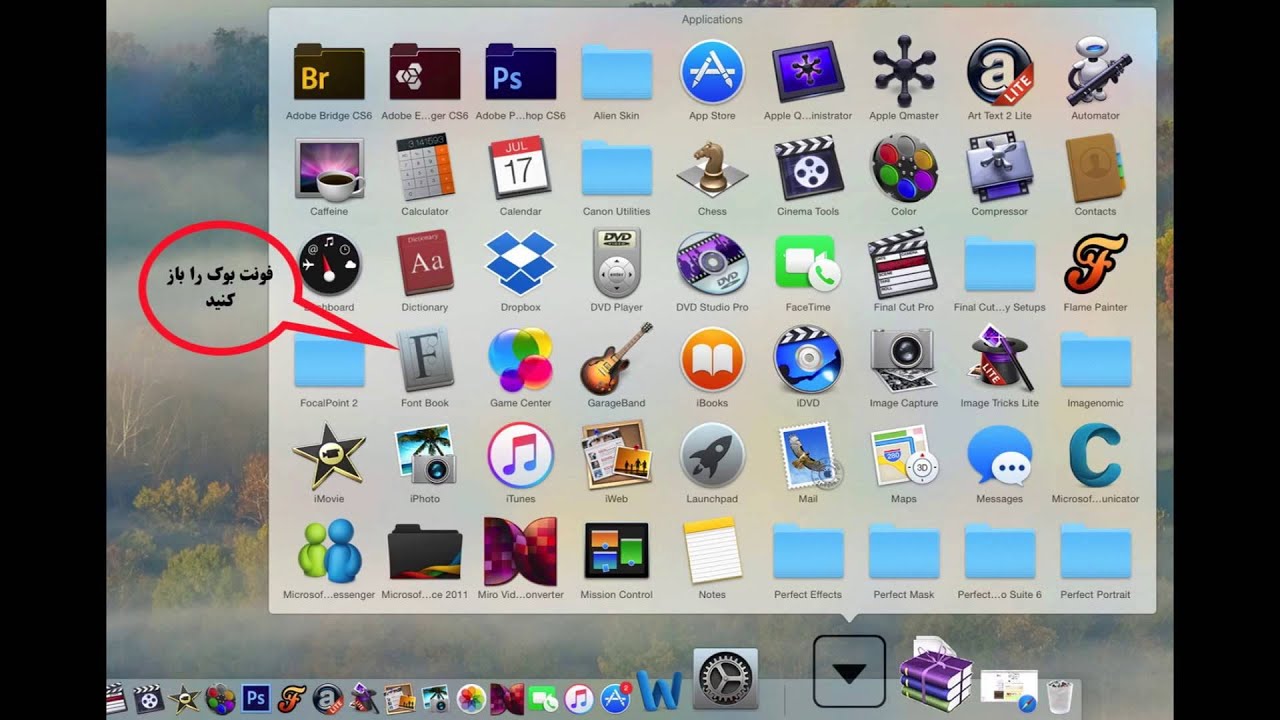The height and width of the screenshot is (720, 1280).
Task: Launch Mission Control
Action: [616, 551]
